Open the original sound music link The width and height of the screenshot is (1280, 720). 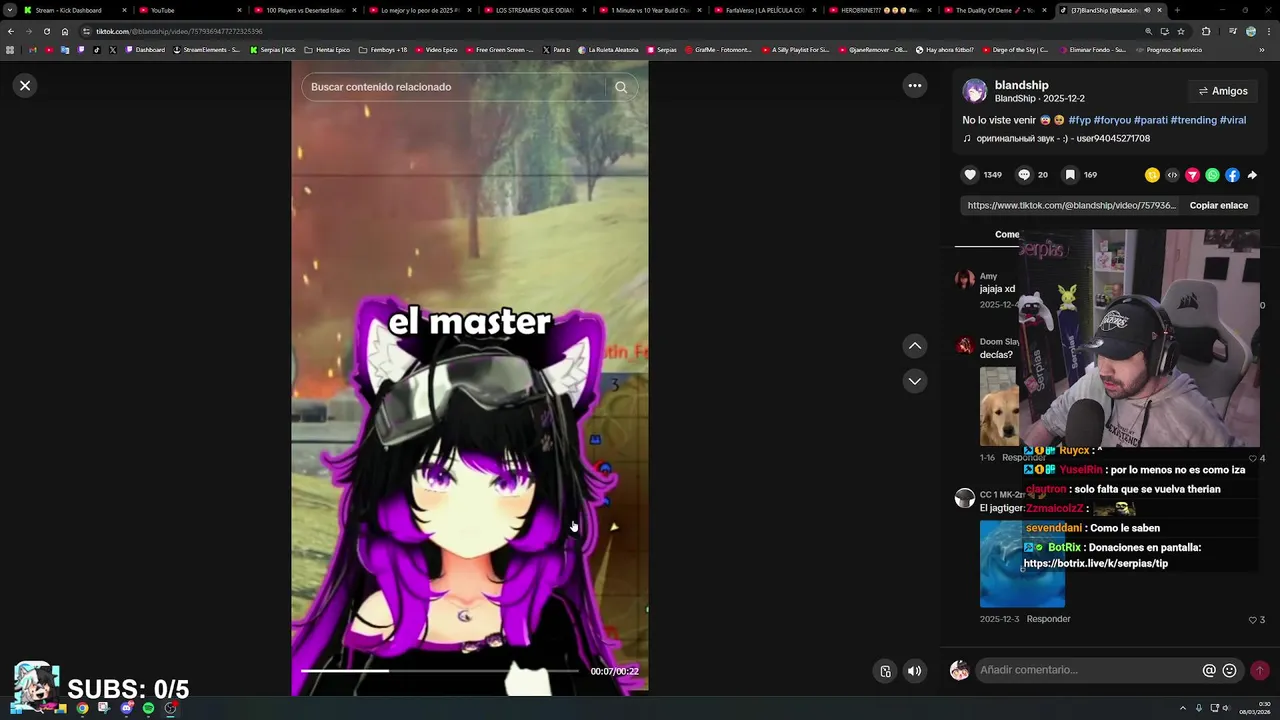[x=1056, y=139]
